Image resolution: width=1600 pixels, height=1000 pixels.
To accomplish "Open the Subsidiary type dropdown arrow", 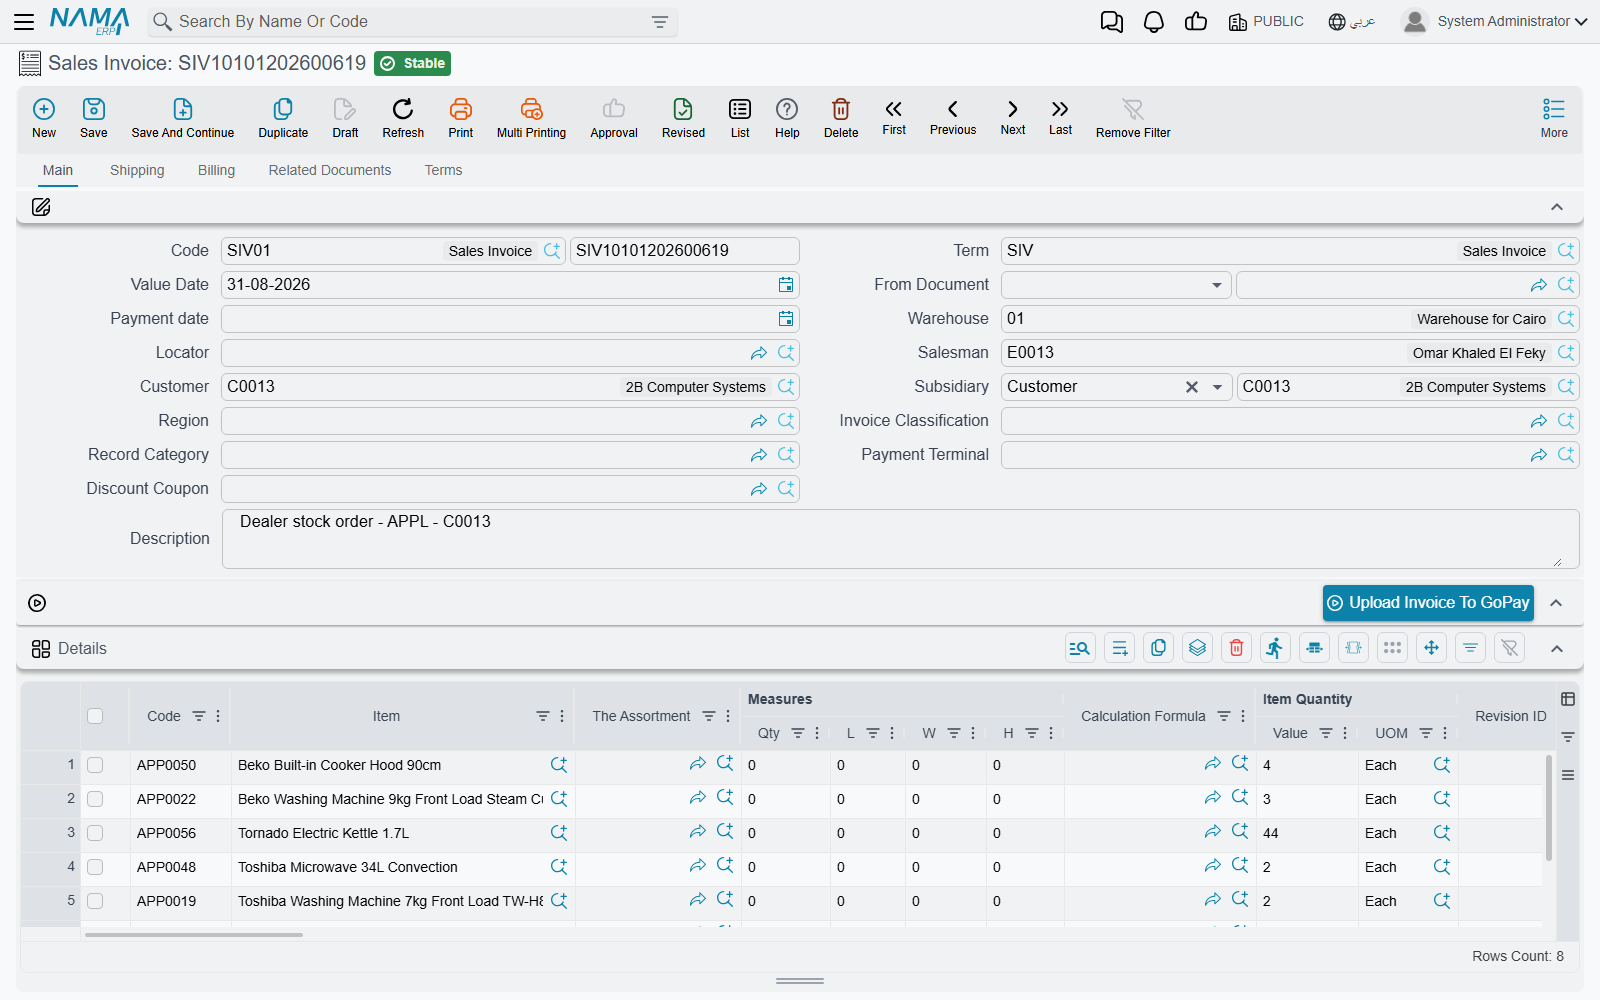I will 1216,387.
